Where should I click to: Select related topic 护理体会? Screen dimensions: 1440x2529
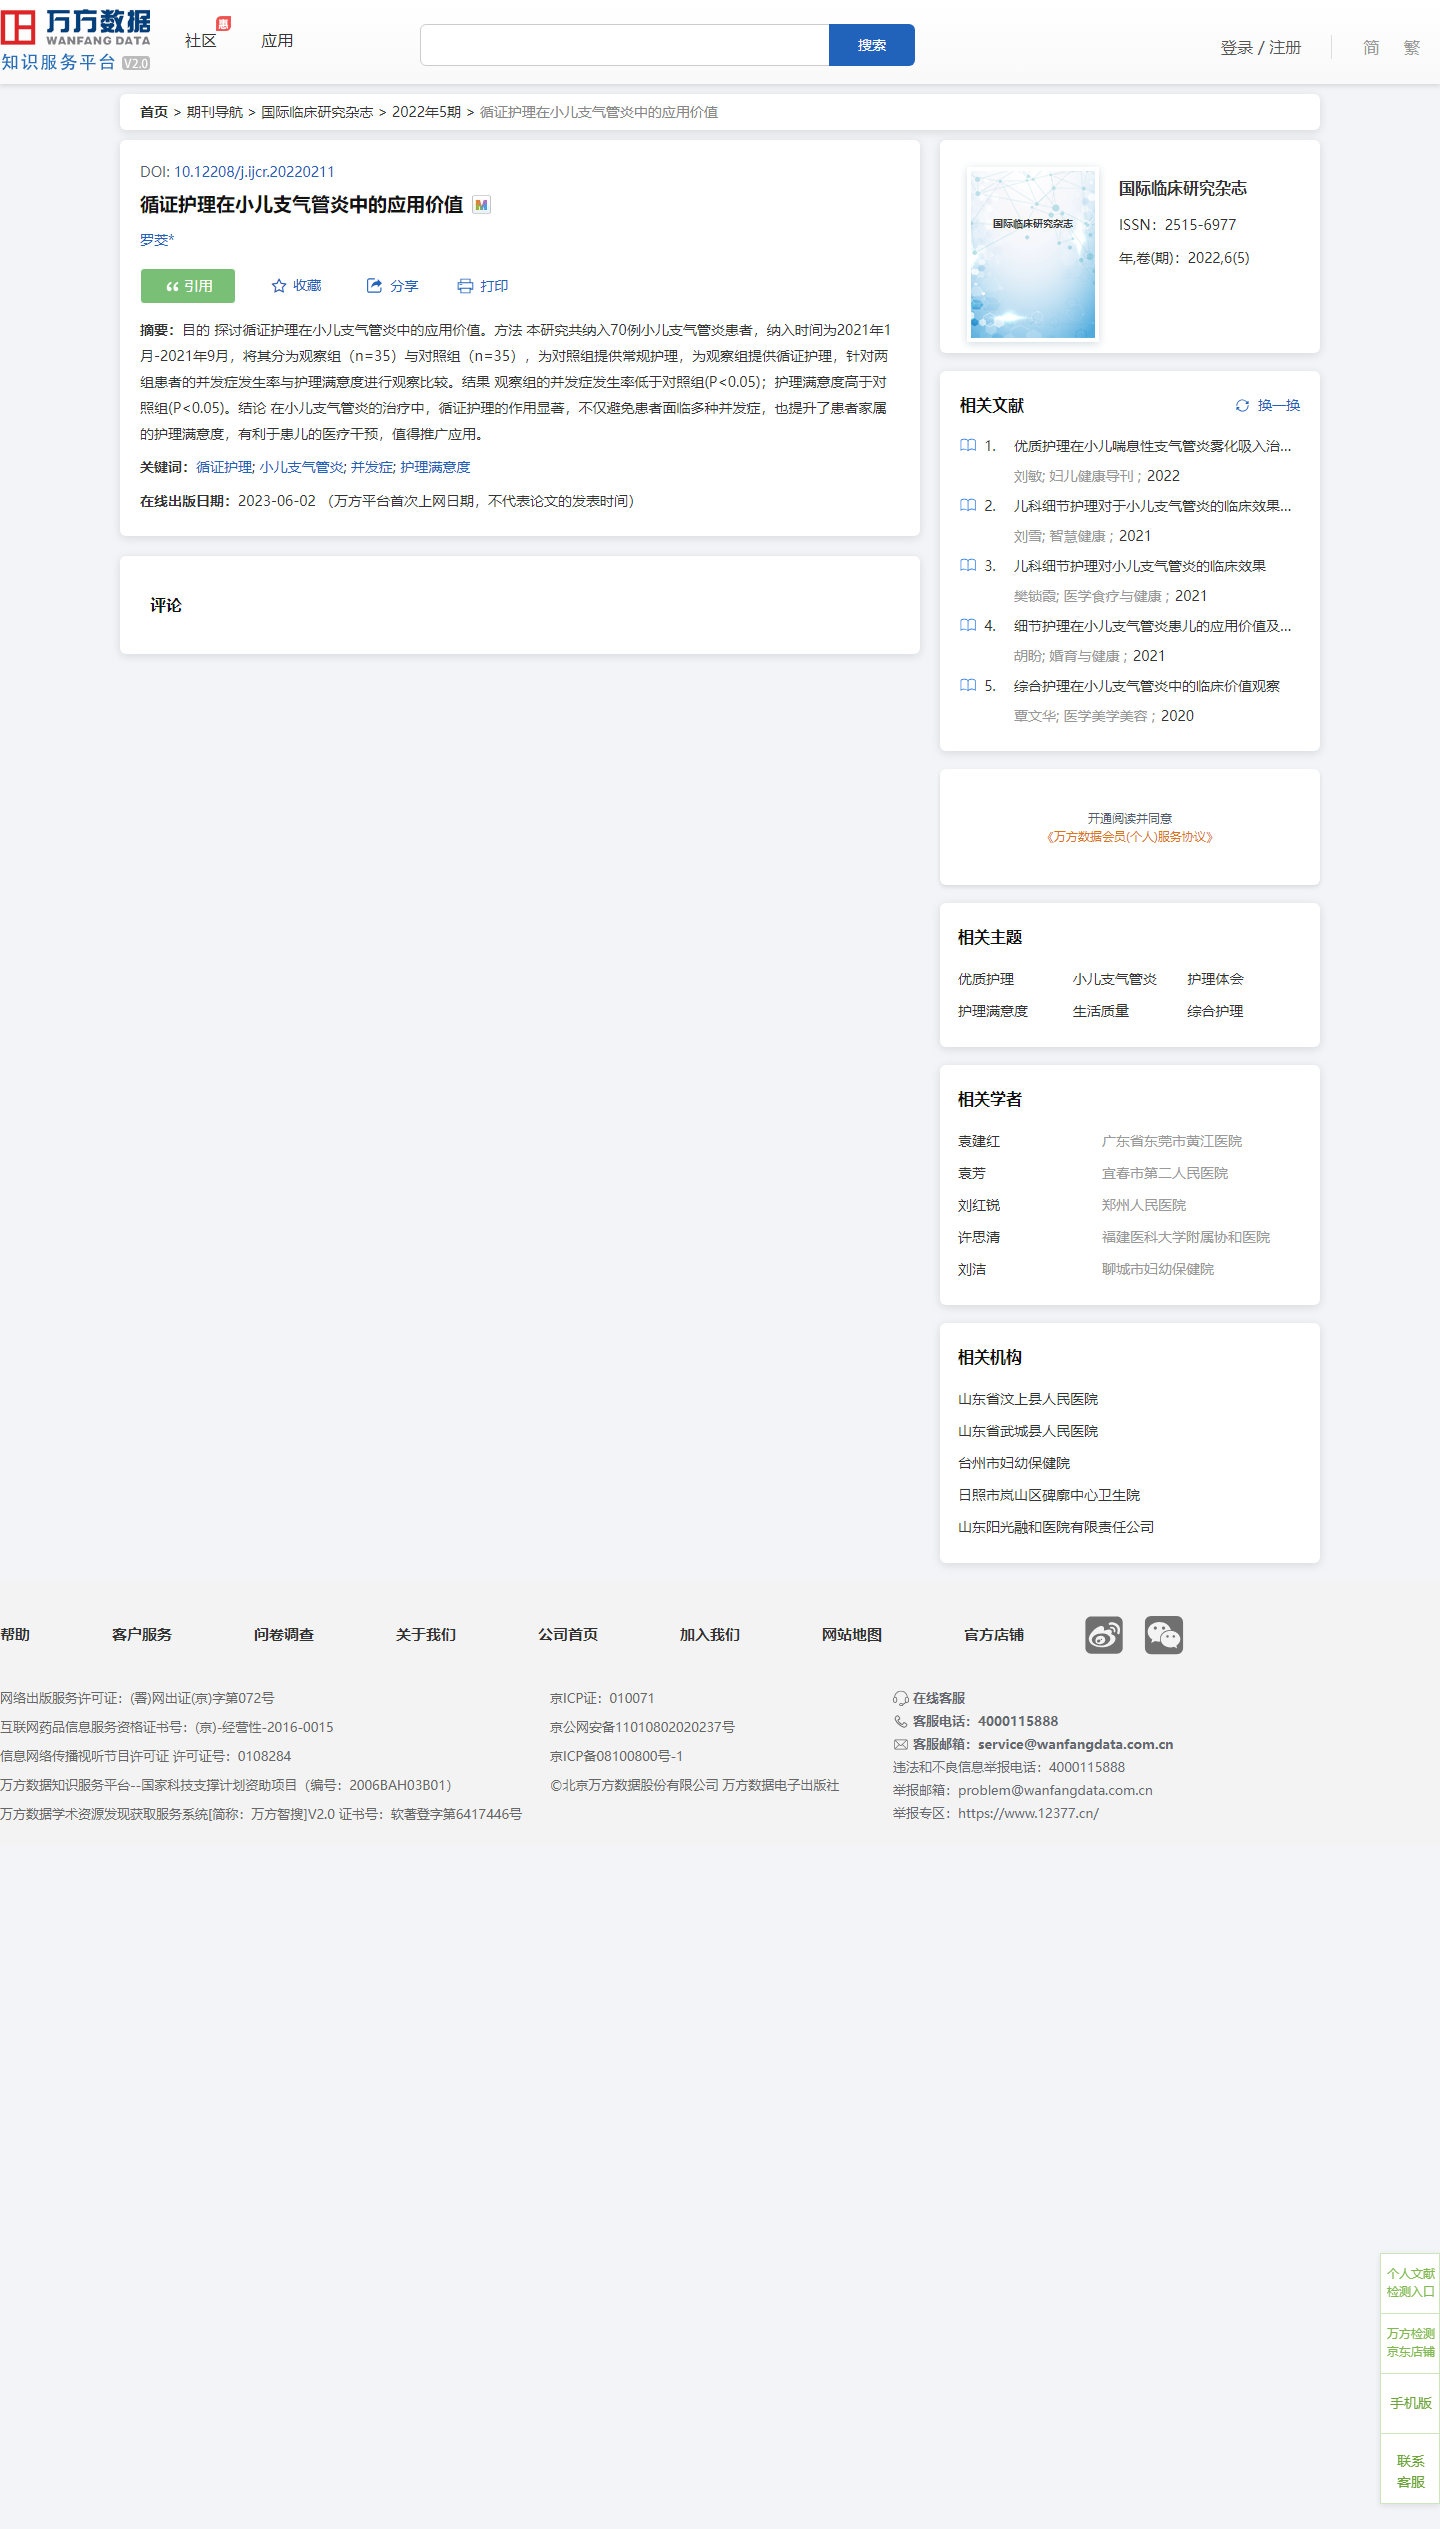point(1215,979)
